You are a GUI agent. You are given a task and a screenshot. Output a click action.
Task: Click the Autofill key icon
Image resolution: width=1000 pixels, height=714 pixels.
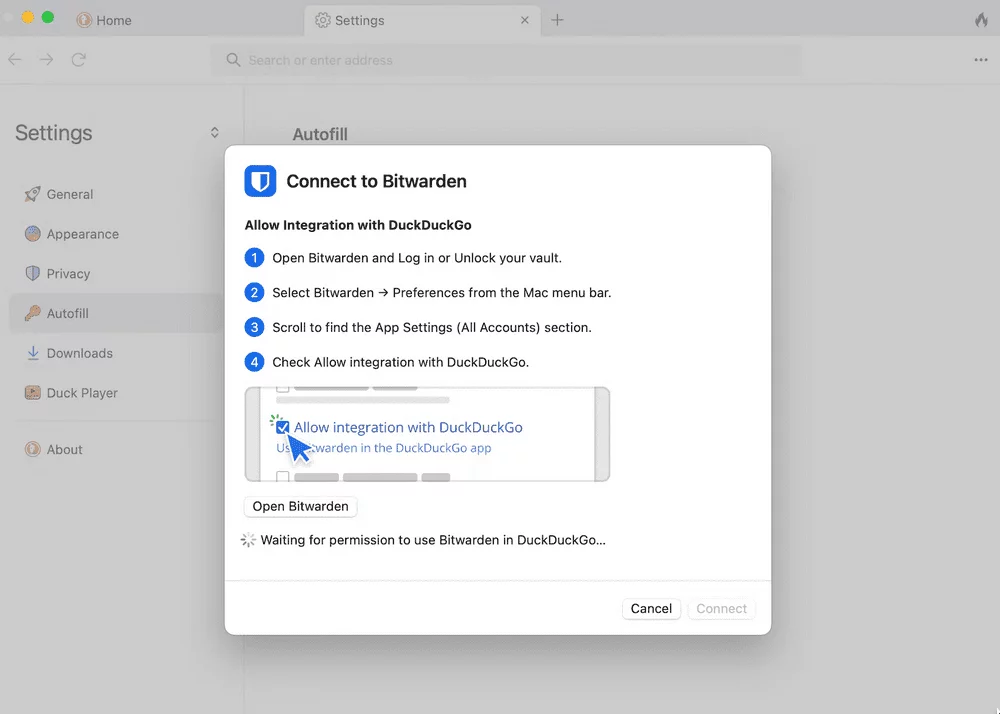(x=33, y=313)
